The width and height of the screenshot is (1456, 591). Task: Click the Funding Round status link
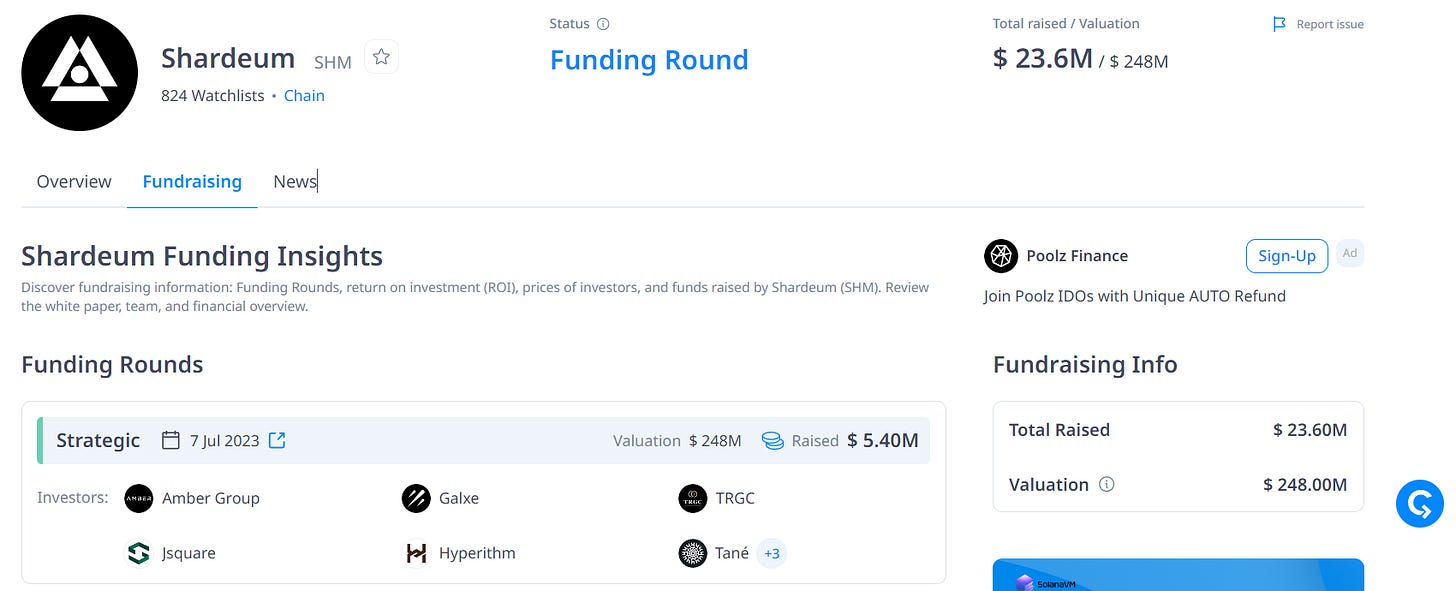[649, 60]
